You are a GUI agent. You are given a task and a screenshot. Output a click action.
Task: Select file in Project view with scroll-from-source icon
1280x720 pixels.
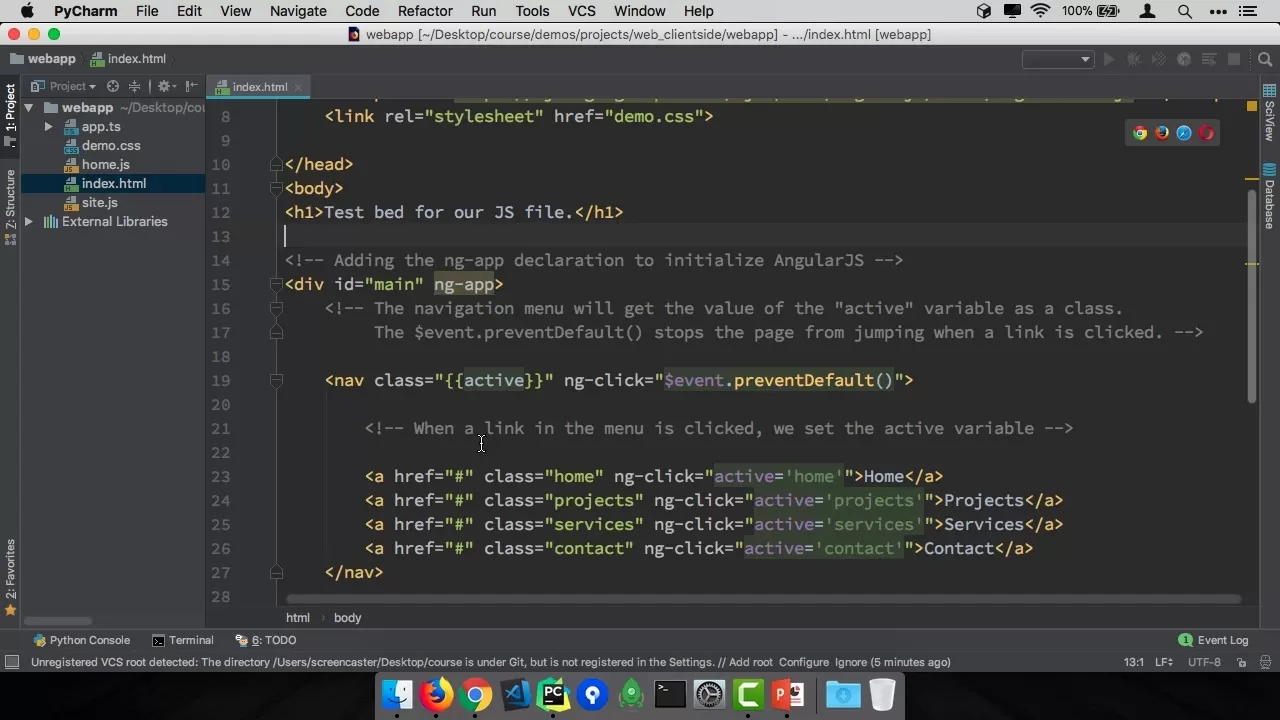[x=112, y=86]
